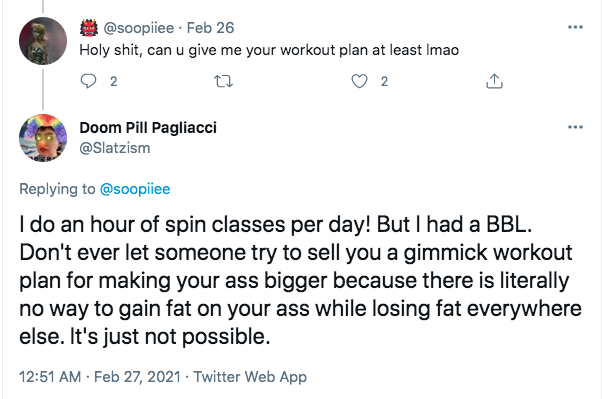Image resolution: width=602 pixels, height=399 pixels.
Task: Click like count 2 on first tweet
Action: 384,81
